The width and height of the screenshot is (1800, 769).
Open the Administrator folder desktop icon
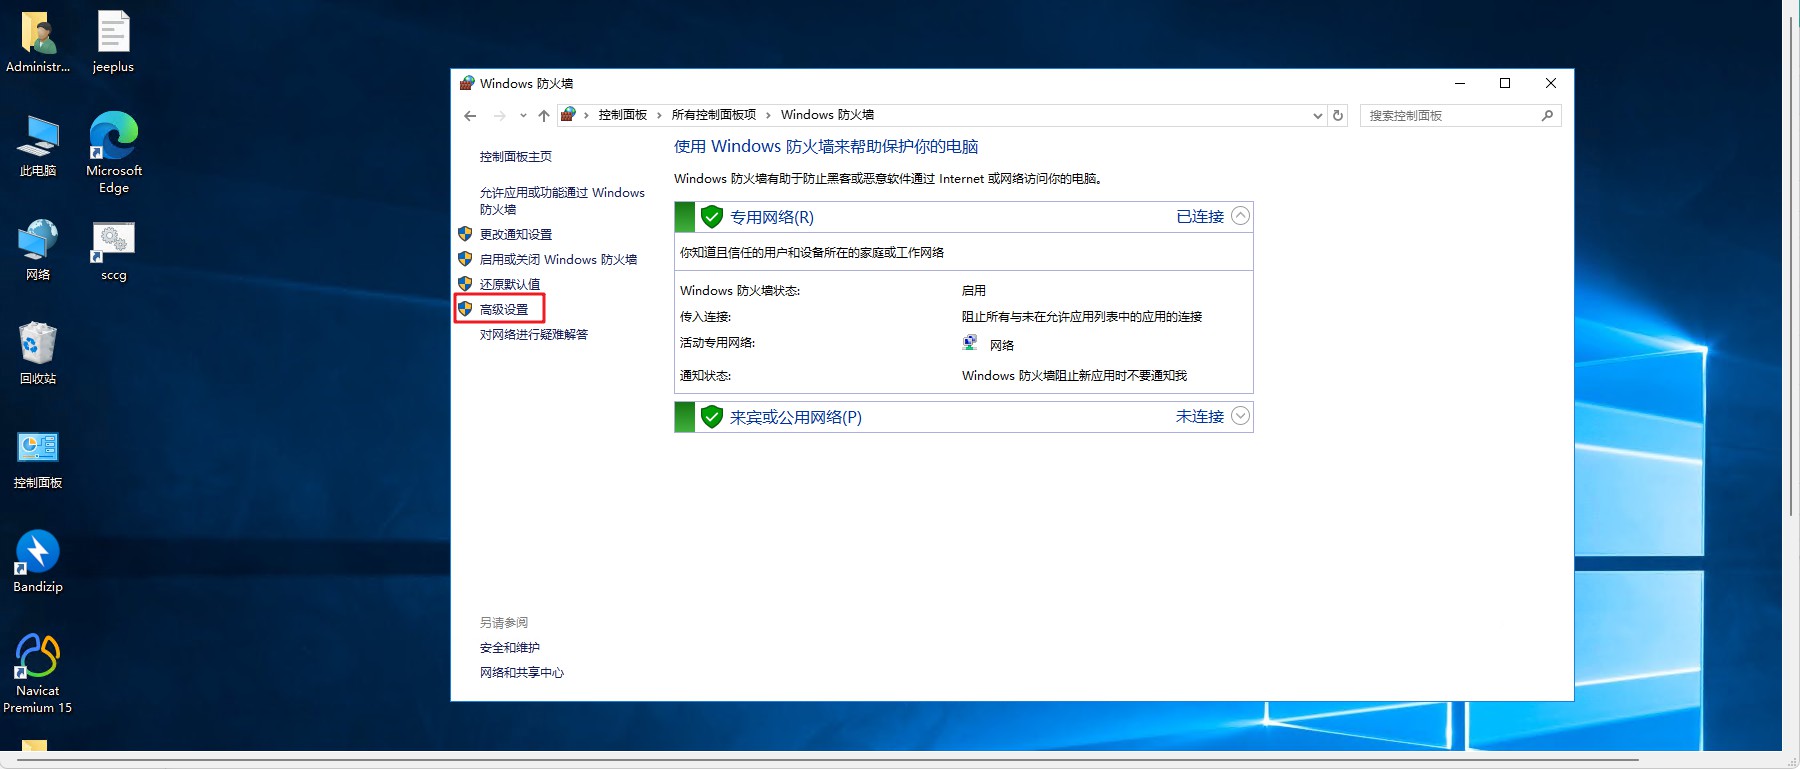coord(38,40)
